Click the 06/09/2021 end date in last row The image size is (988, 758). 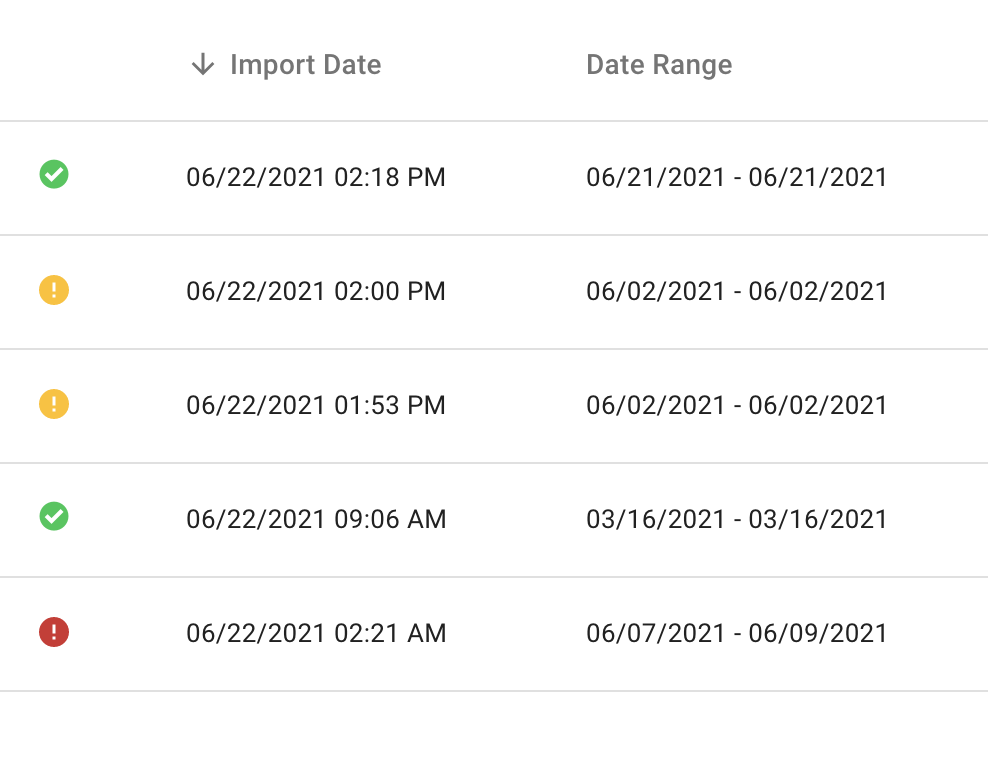[818, 634]
